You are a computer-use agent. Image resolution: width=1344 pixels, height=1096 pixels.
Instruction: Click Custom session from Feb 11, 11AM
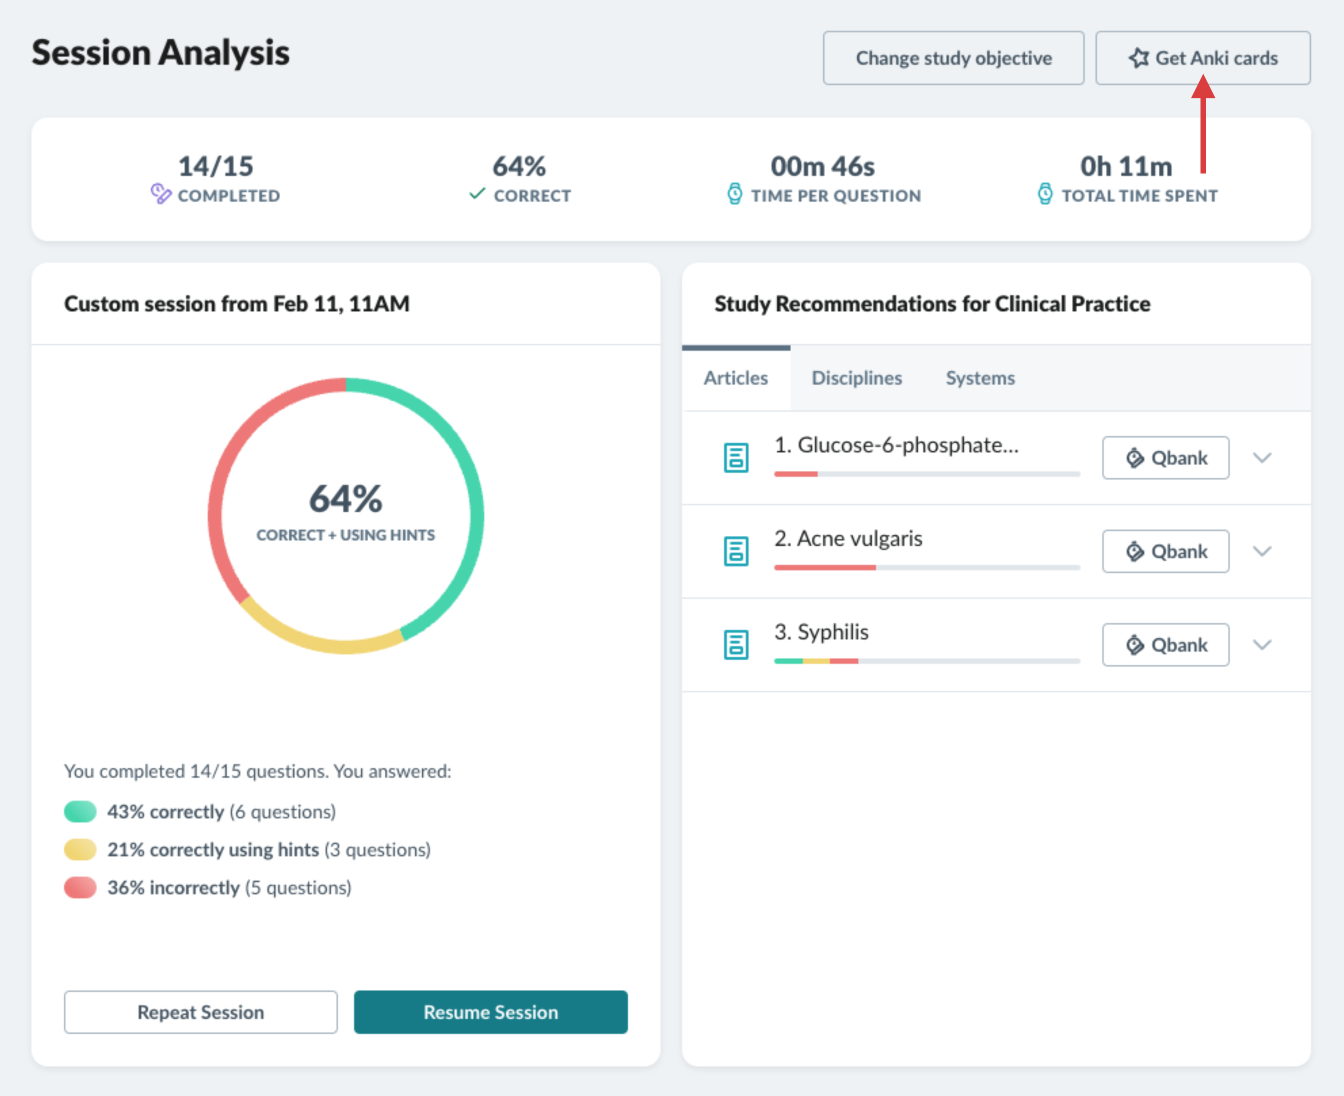point(237,304)
